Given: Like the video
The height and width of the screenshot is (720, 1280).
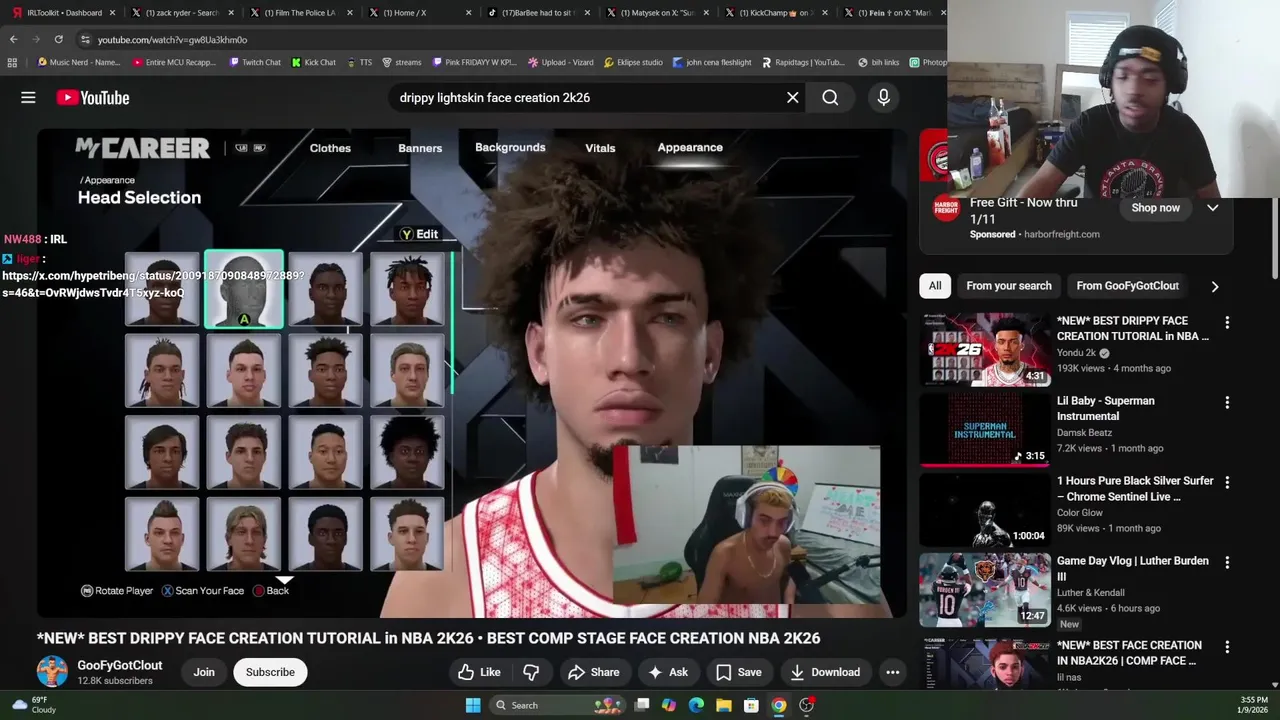Looking at the screenshot, I should (x=479, y=672).
